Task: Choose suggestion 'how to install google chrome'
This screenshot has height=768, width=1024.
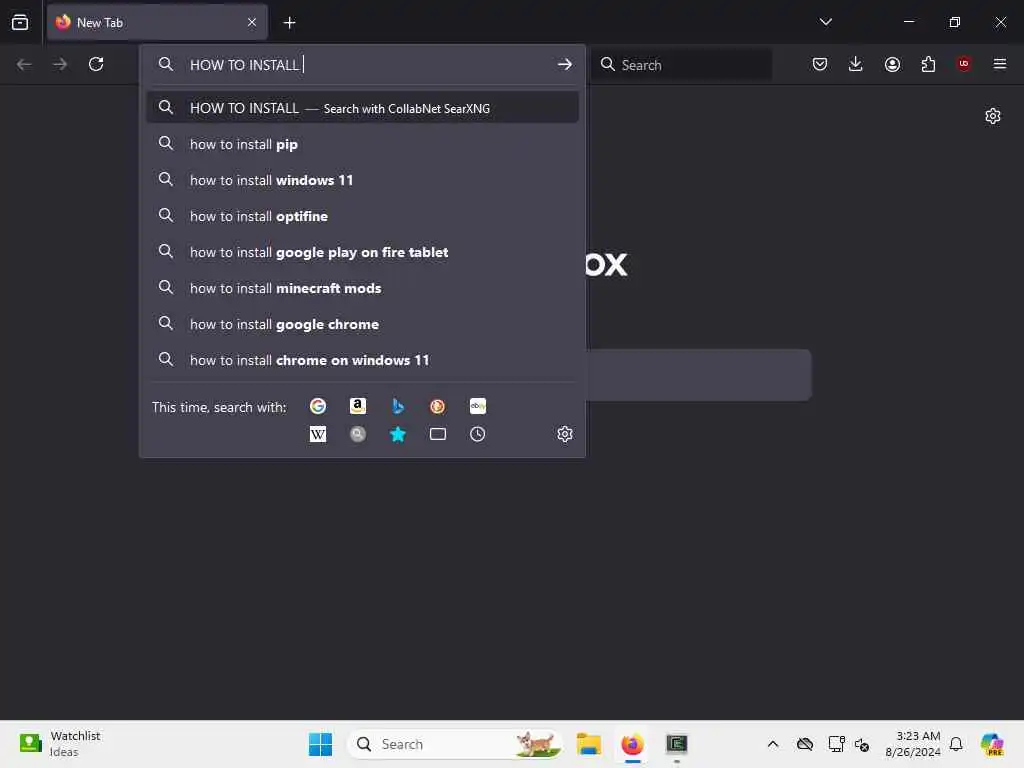Action: pos(362,324)
